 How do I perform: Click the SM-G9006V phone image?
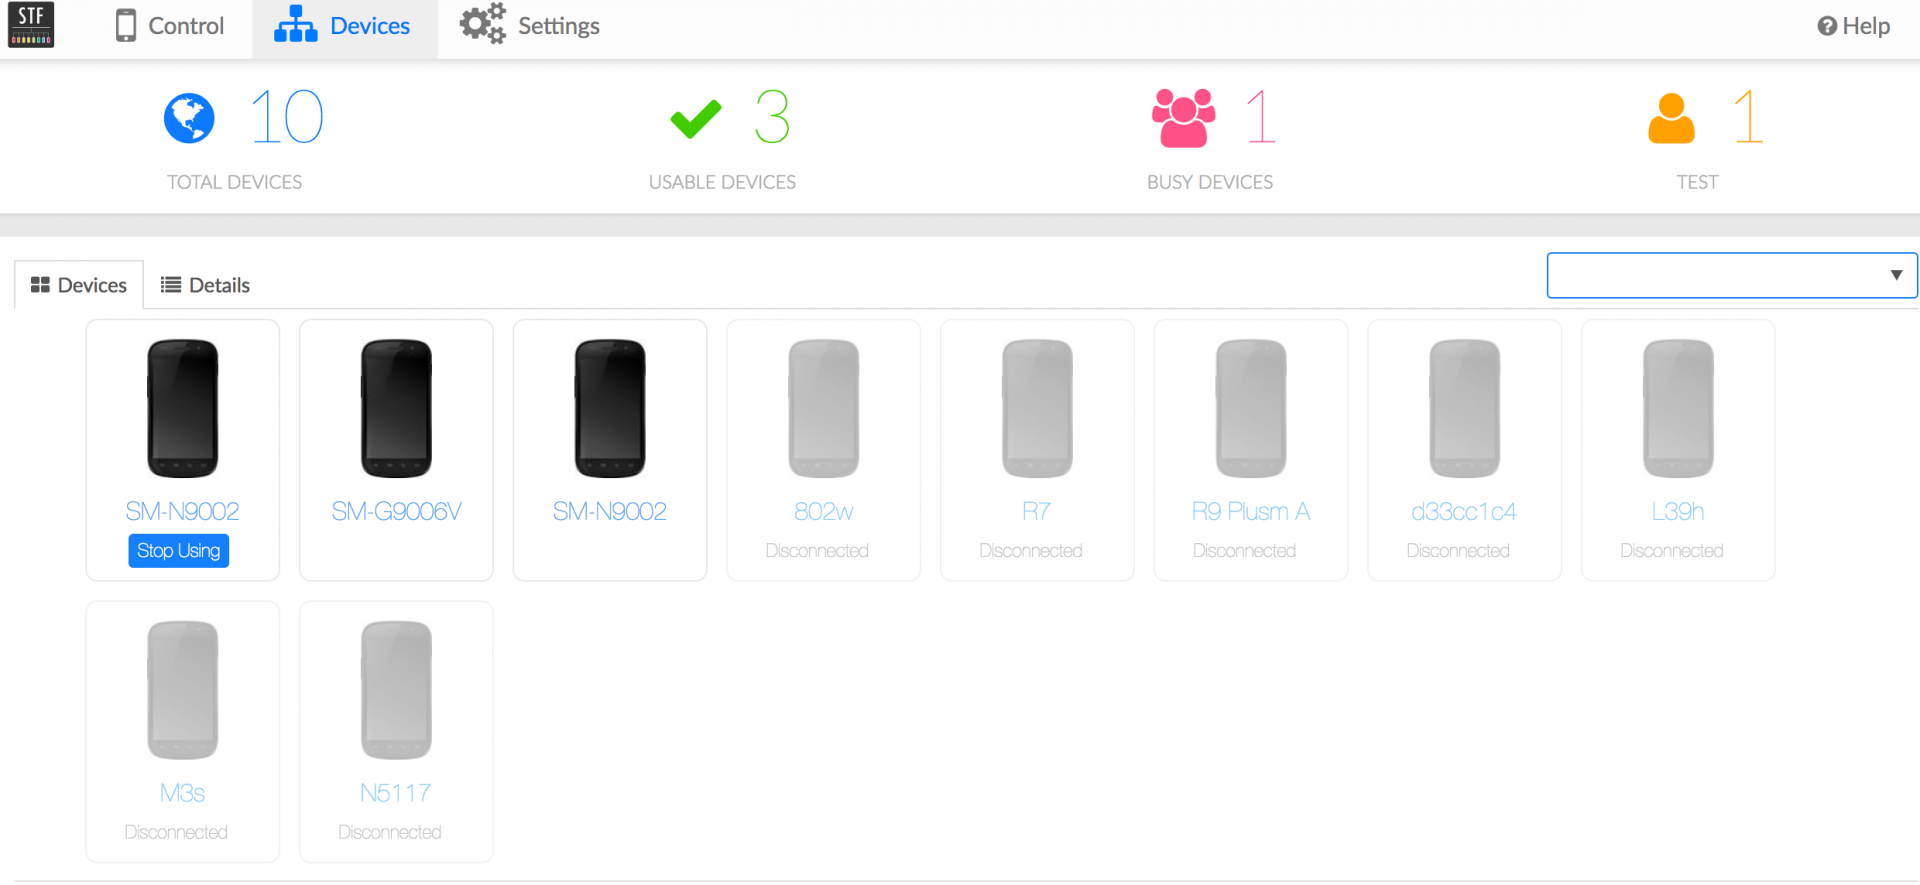pos(396,408)
